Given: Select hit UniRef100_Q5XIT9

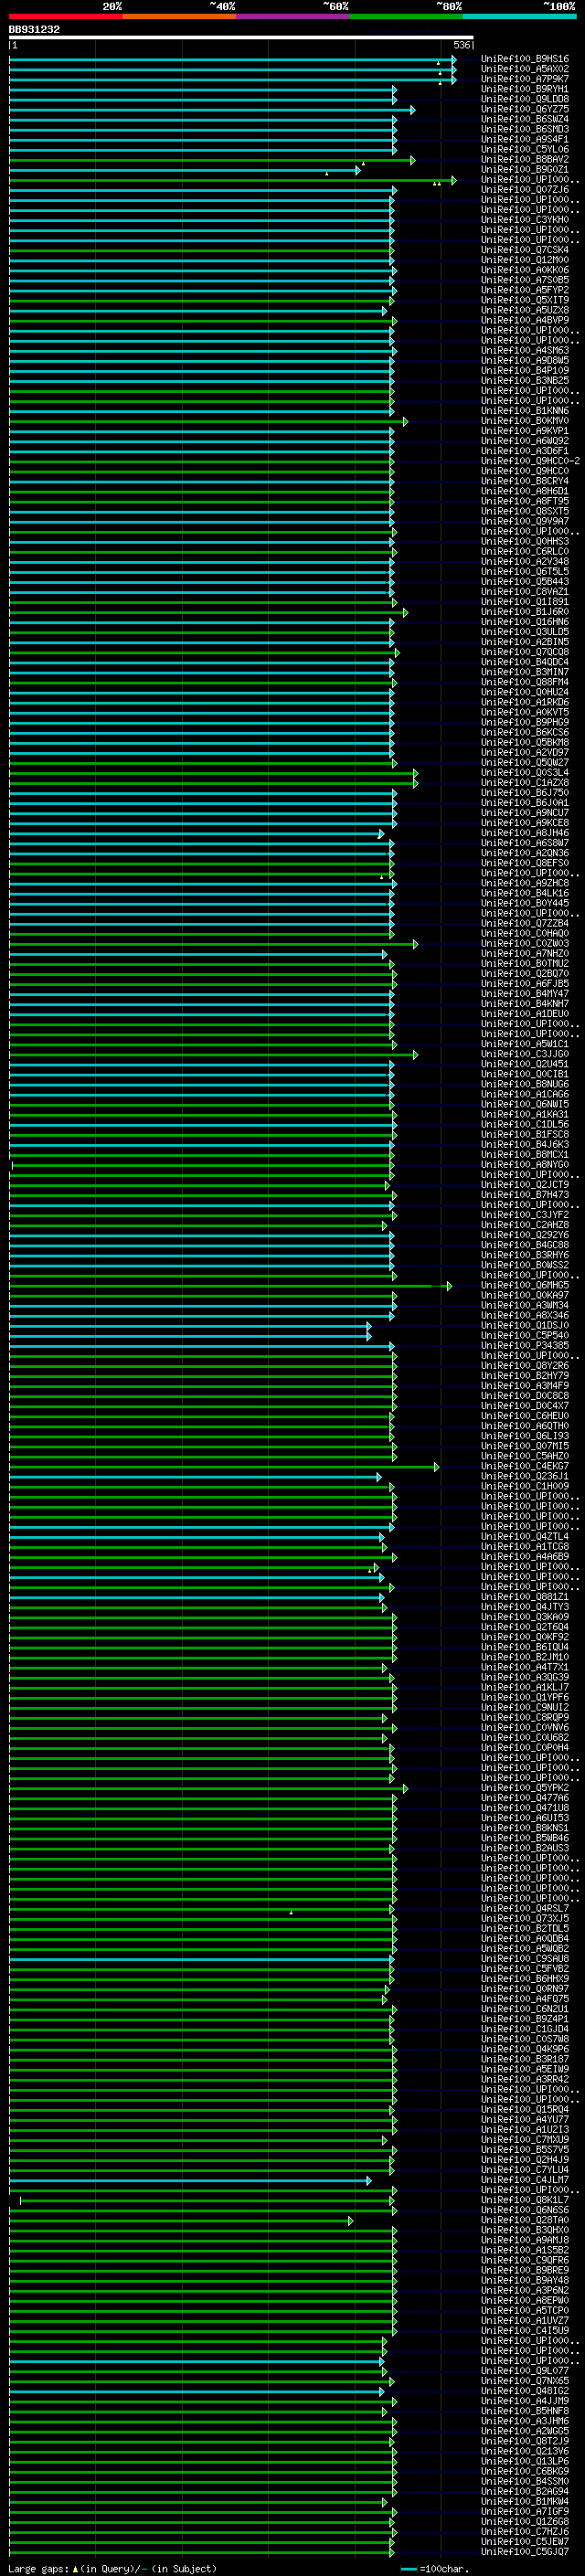Looking at the screenshot, I should (525, 300).
